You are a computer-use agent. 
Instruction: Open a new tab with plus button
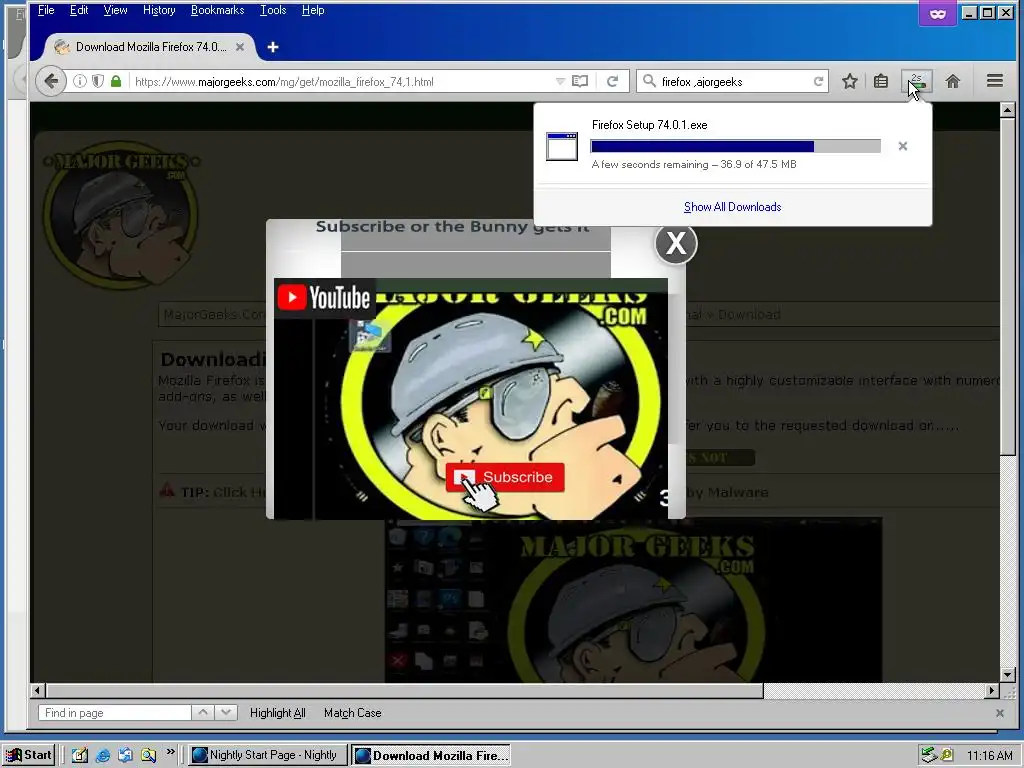(x=273, y=47)
